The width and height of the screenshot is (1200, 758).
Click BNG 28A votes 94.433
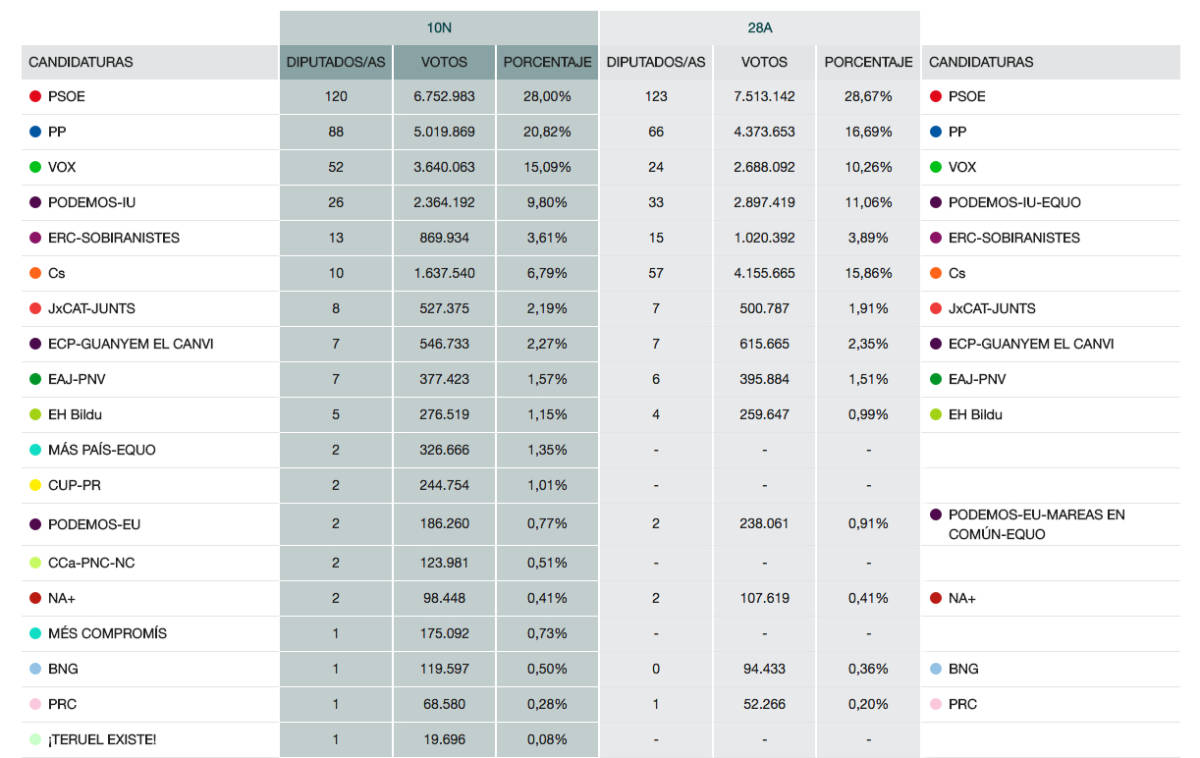point(764,669)
